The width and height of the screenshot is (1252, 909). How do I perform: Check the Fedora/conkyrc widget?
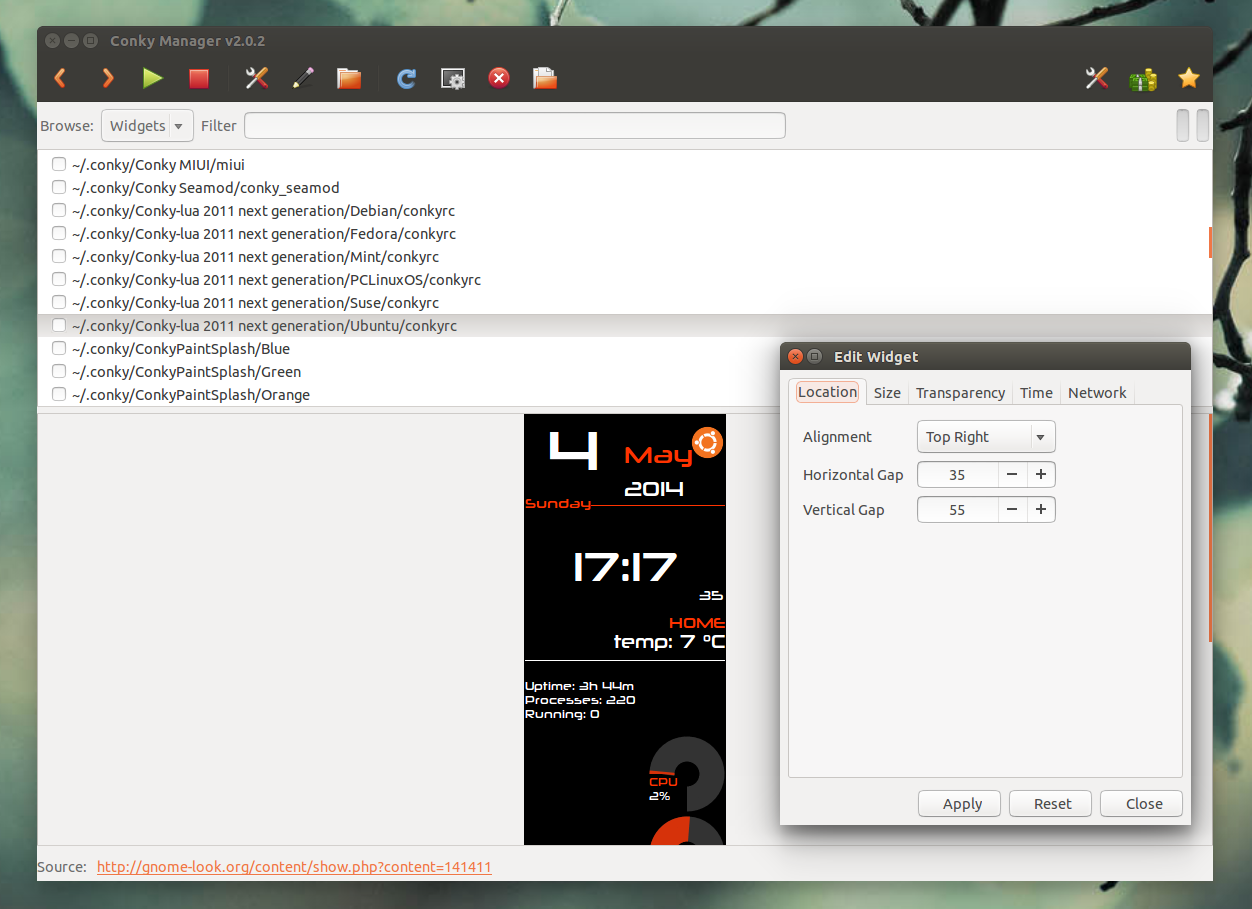pyautogui.click(x=59, y=233)
